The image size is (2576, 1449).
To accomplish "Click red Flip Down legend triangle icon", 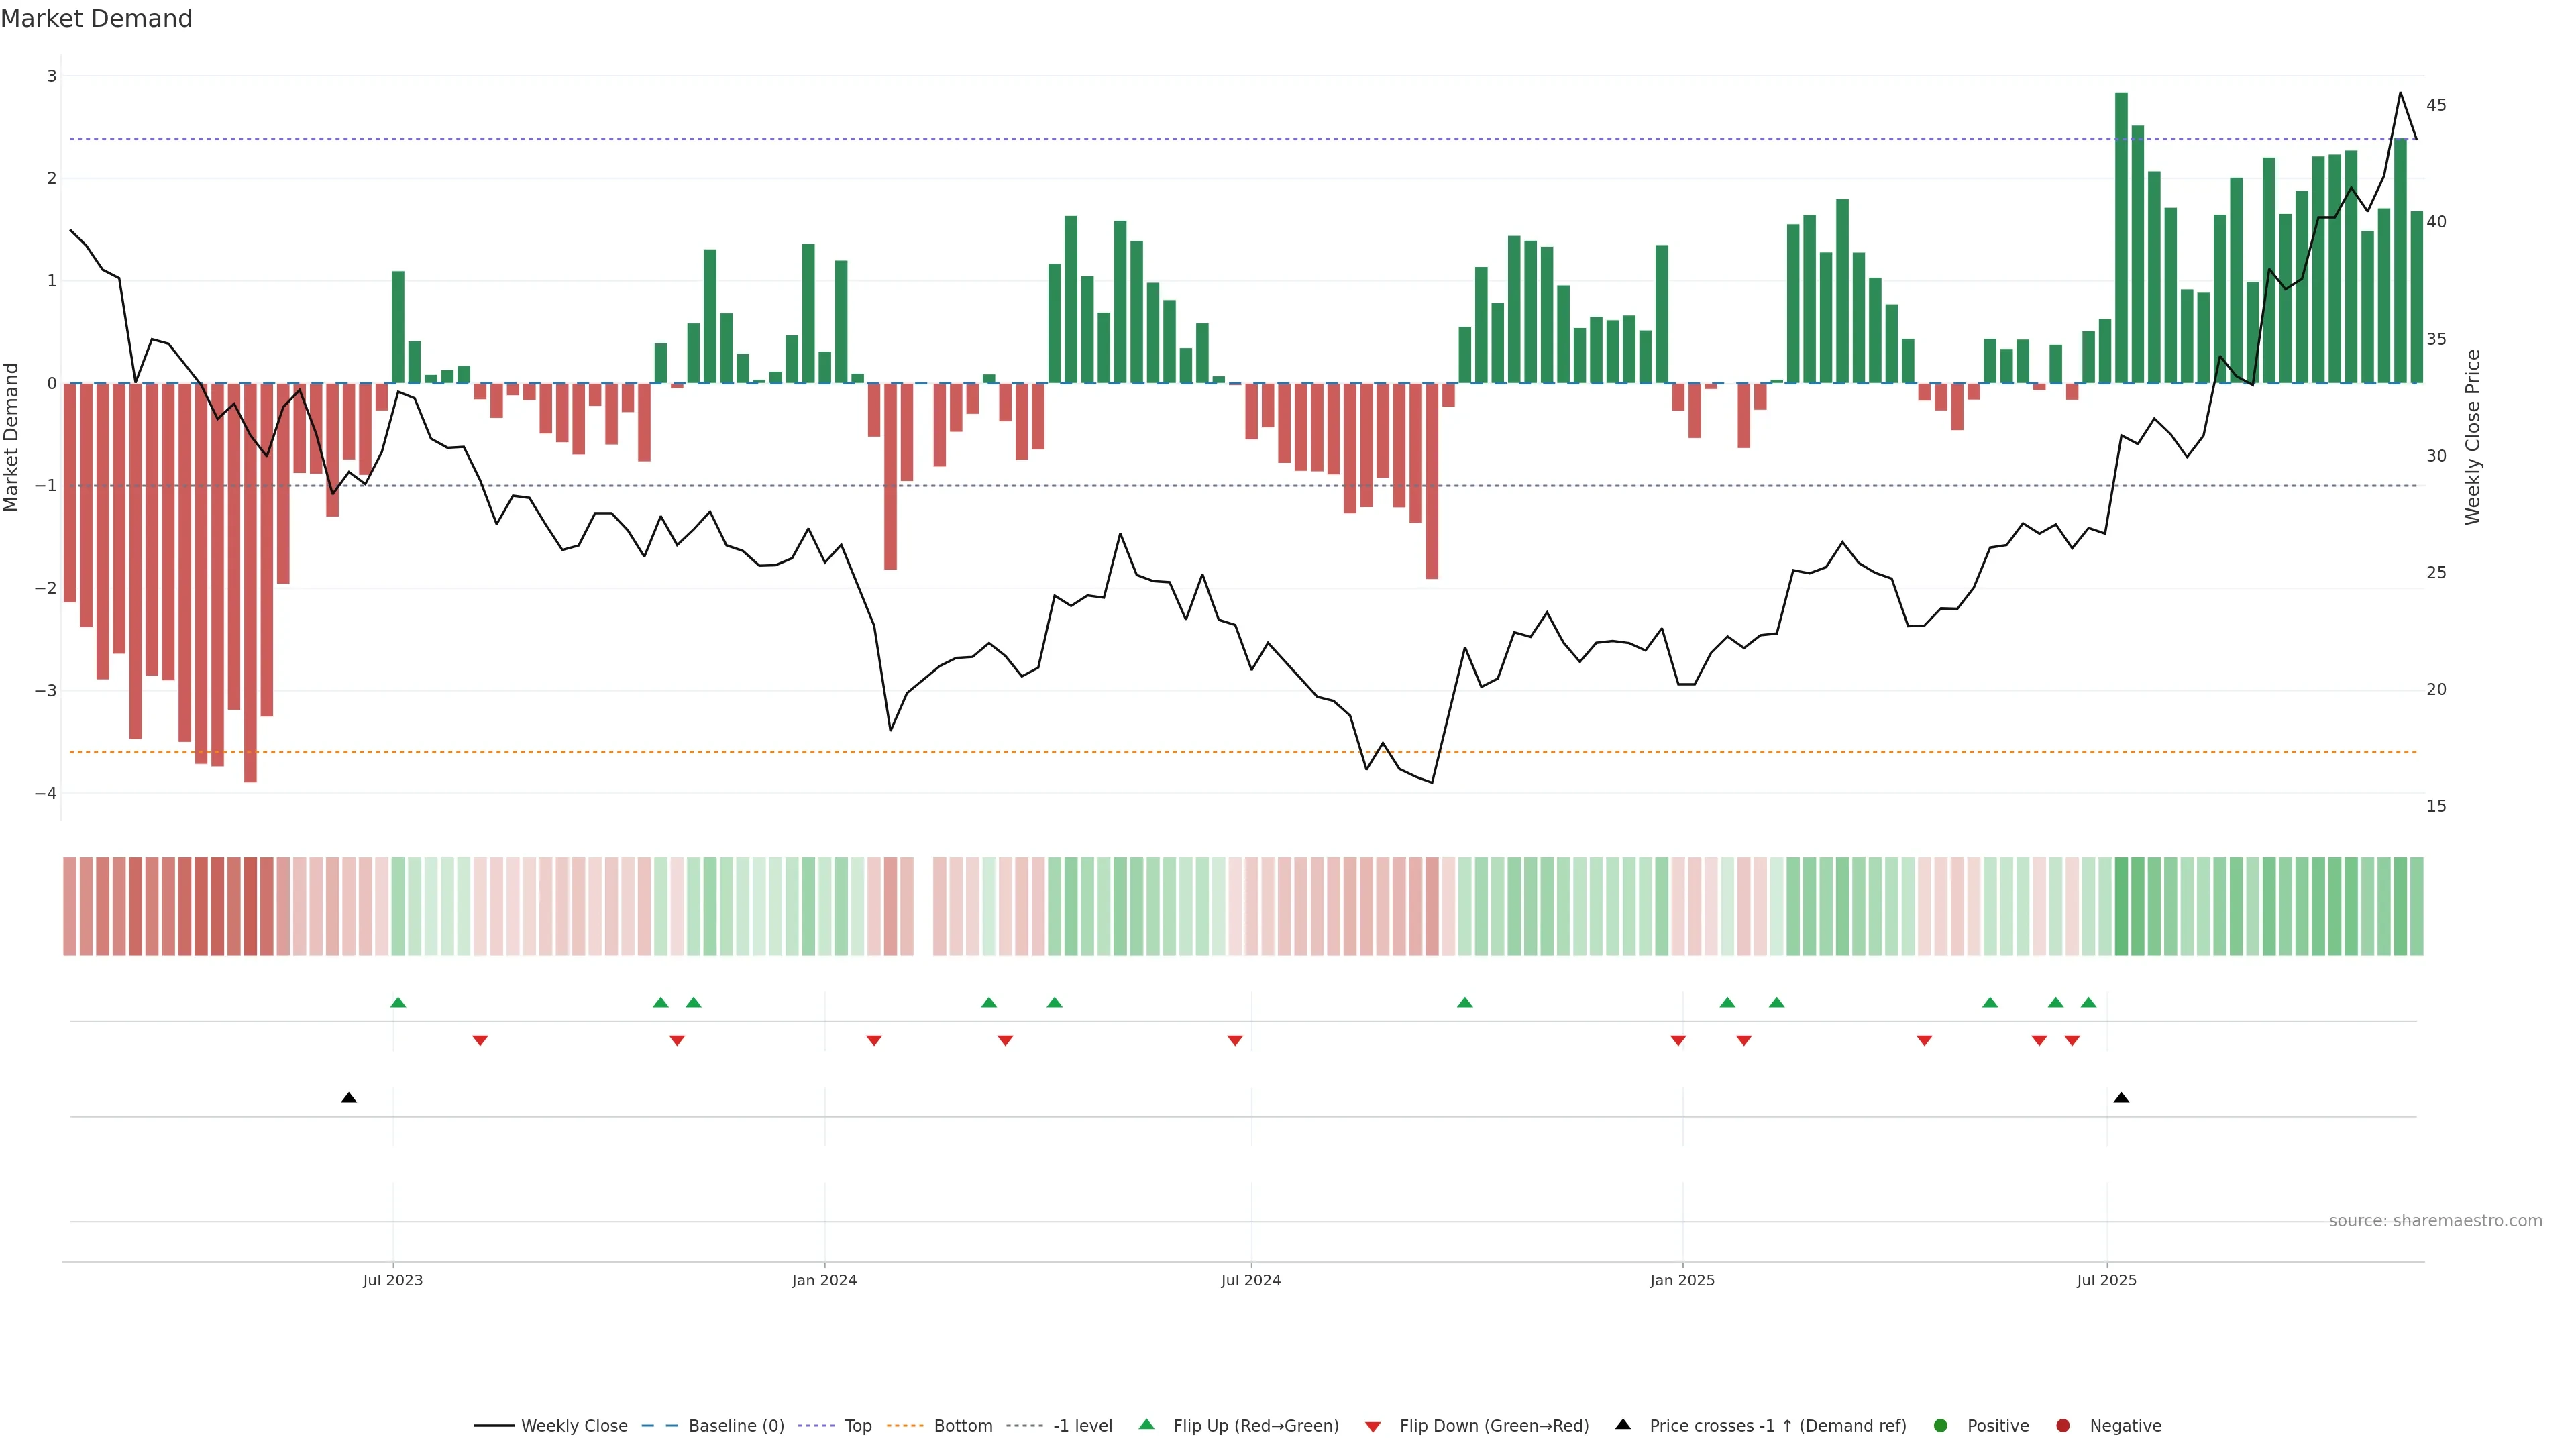I will 1373,1427.
